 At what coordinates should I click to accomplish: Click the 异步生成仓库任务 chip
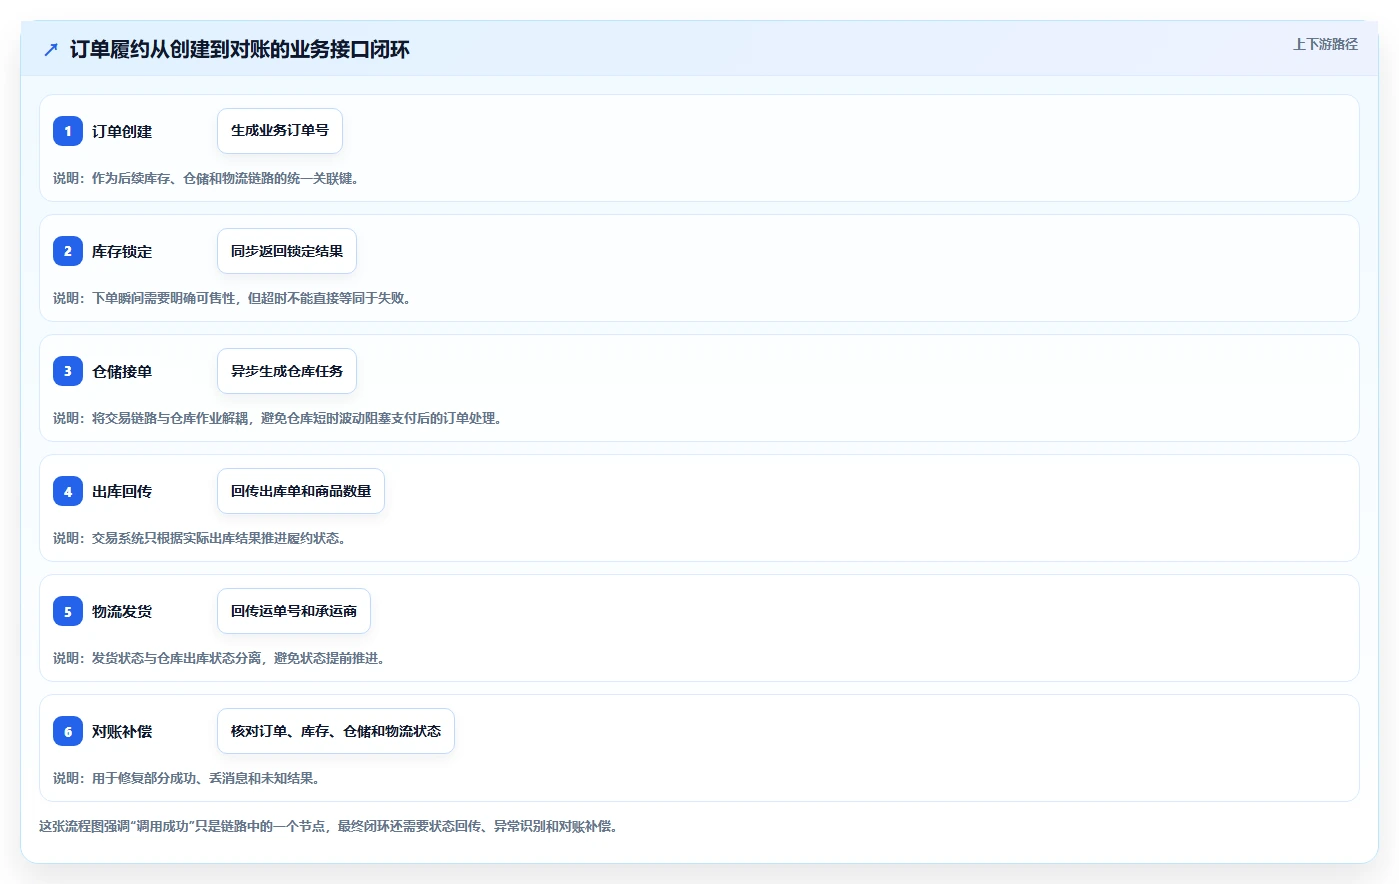coord(287,371)
